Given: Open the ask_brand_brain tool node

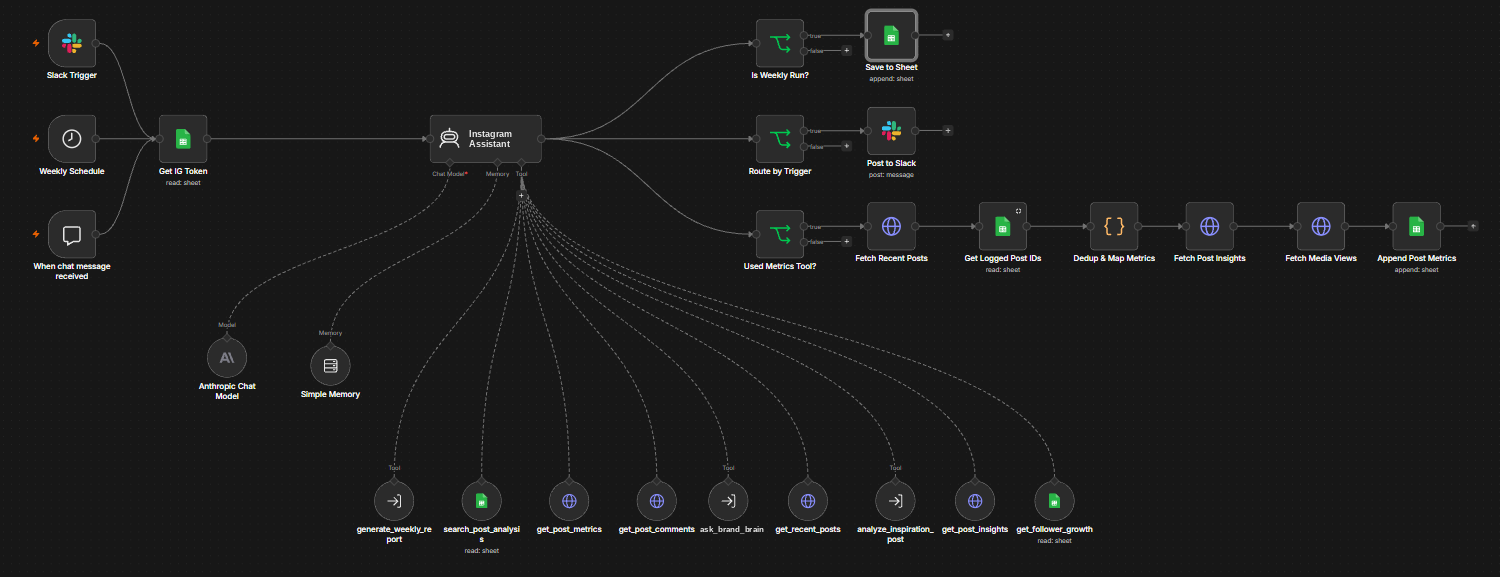Looking at the screenshot, I should click(x=728, y=500).
